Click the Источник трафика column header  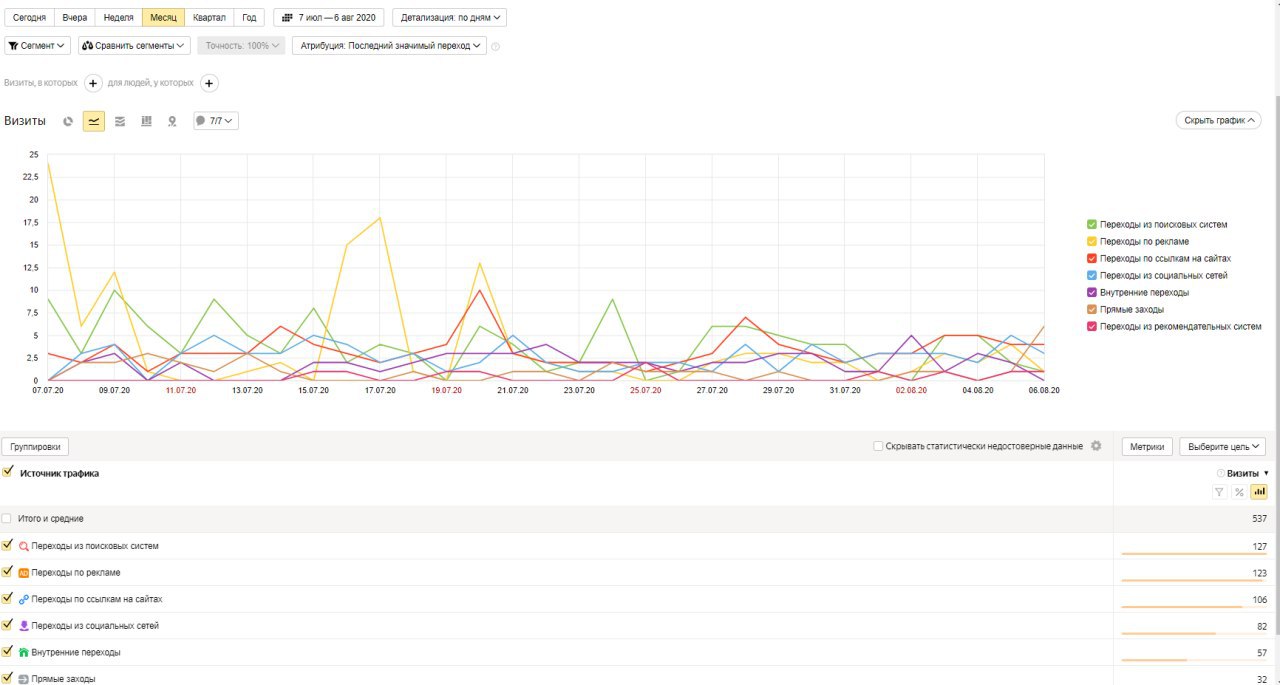pyautogui.click(x=59, y=473)
